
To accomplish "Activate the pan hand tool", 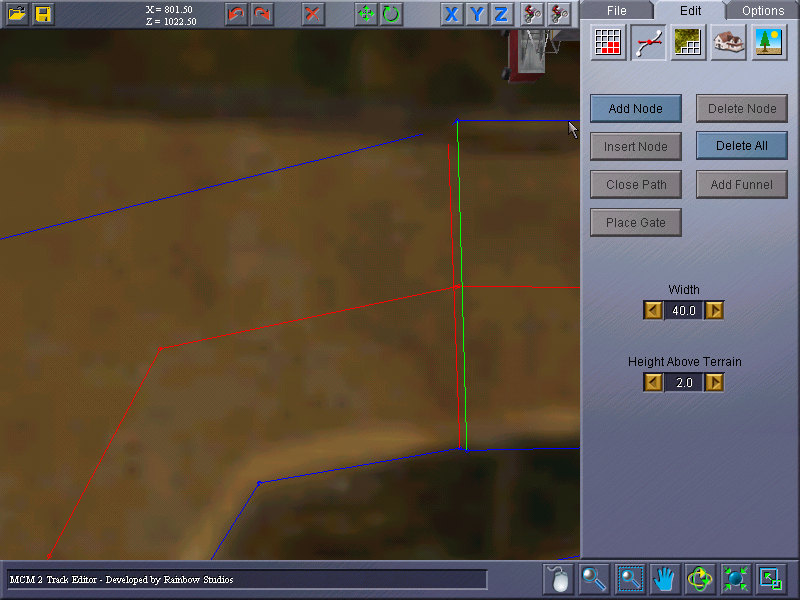I will (x=665, y=579).
